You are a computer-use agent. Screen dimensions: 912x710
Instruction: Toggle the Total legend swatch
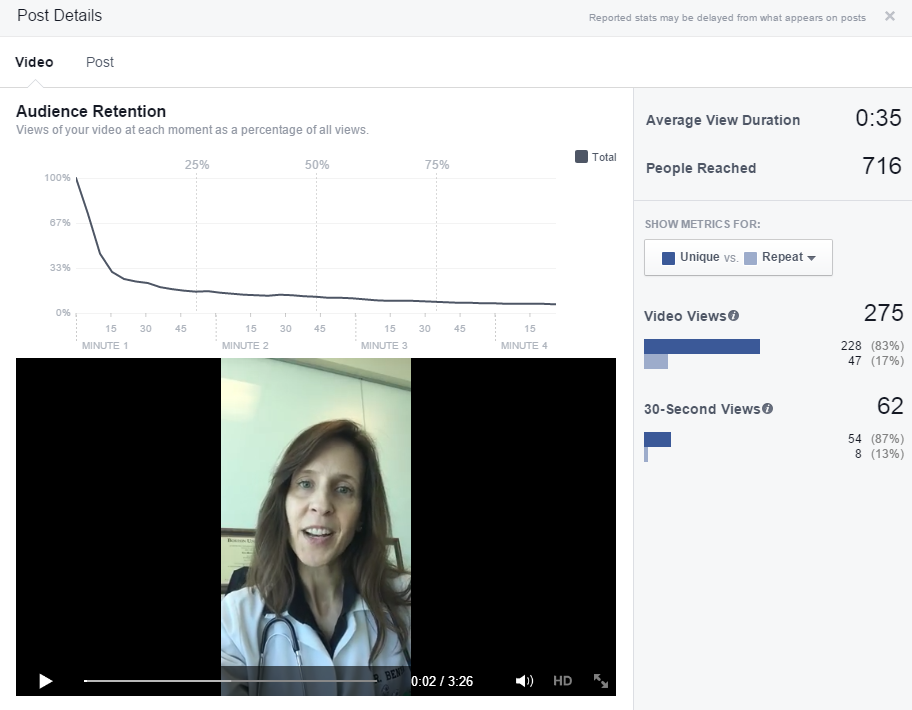pos(581,157)
